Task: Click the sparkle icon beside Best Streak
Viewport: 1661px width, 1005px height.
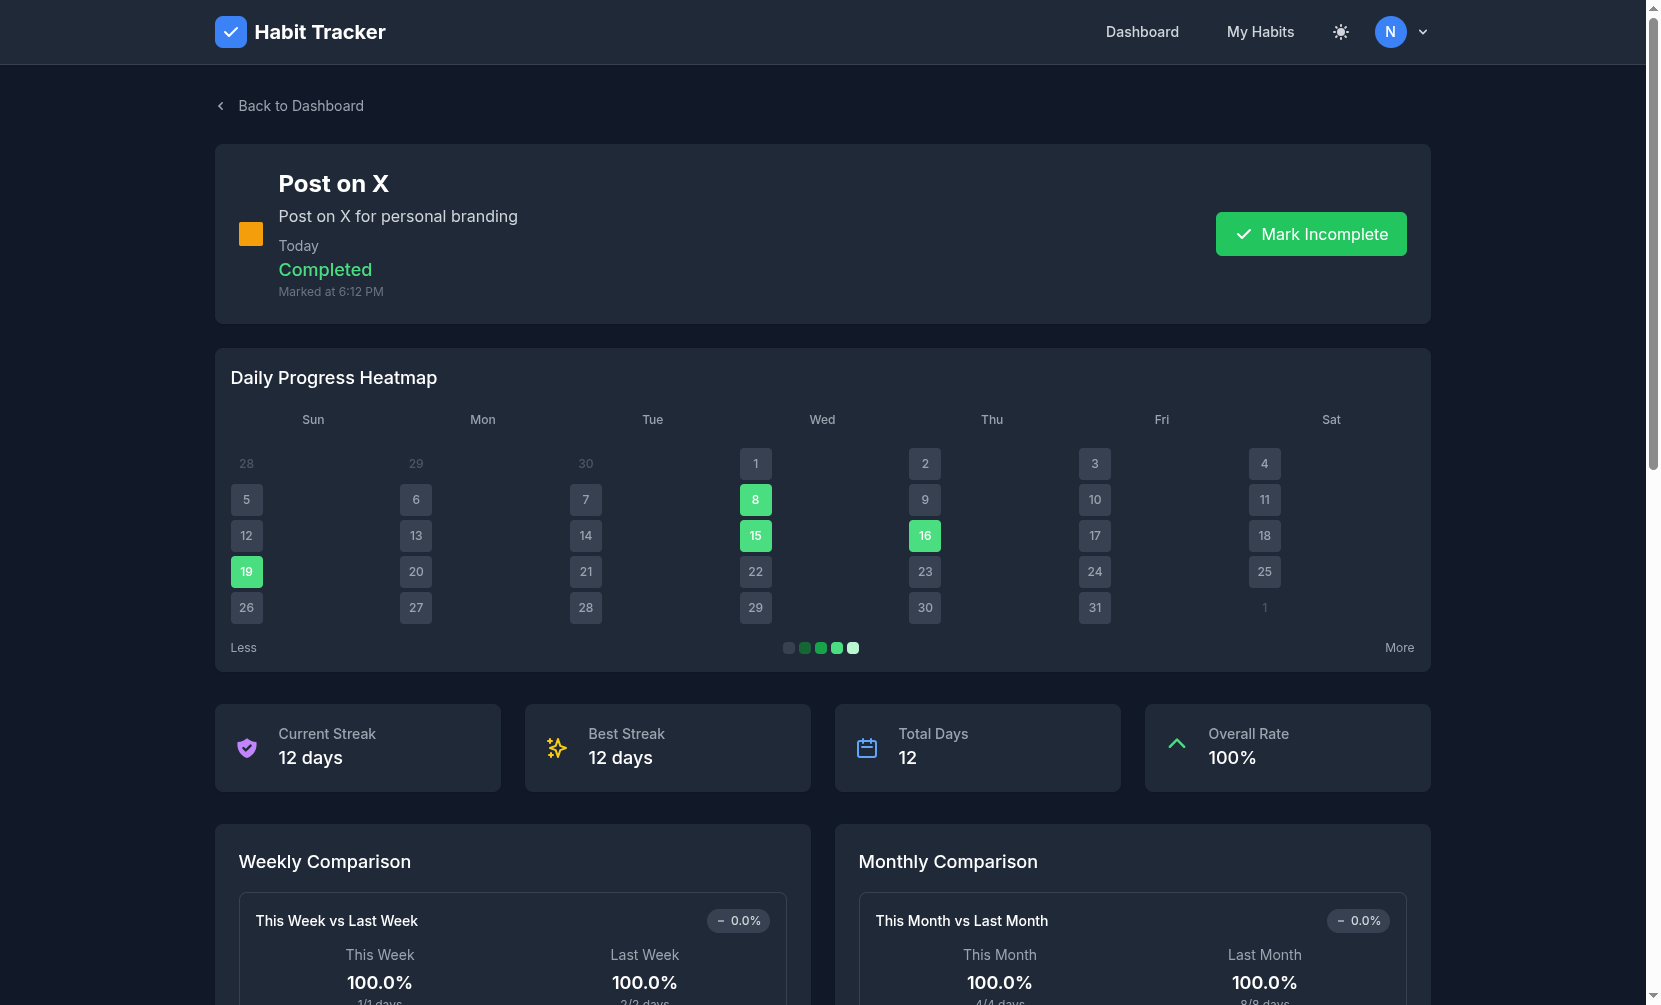Action: (x=556, y=747)
